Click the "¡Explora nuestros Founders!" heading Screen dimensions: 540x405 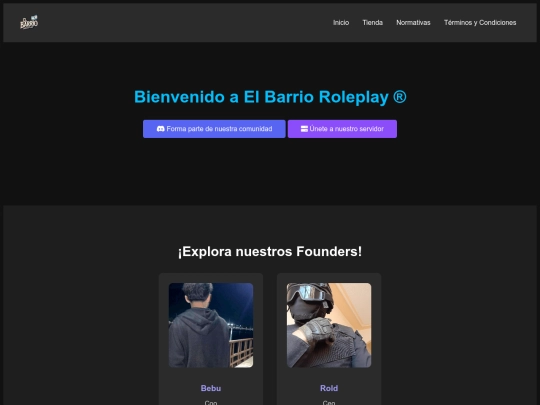click(270, 251)
